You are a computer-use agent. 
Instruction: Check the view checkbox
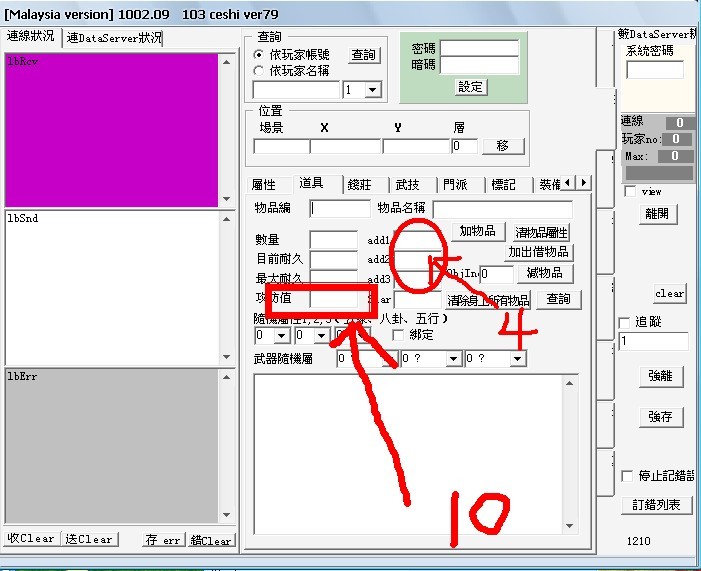coord(629,191)
